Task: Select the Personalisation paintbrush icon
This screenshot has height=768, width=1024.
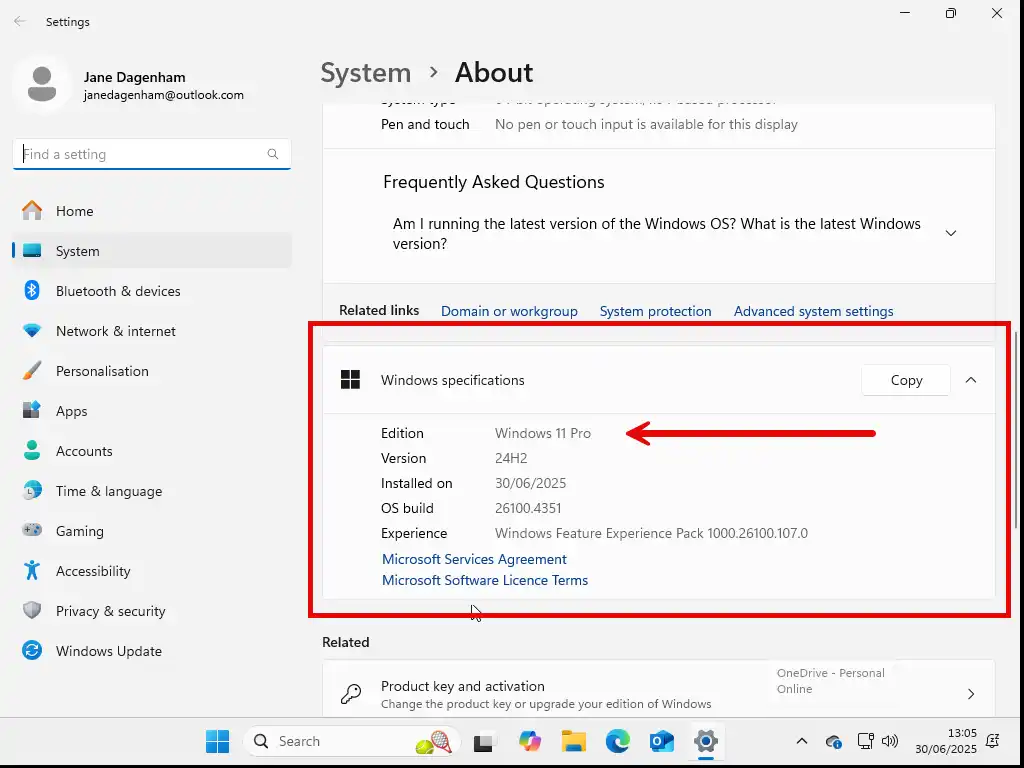Action: (32, 371)
